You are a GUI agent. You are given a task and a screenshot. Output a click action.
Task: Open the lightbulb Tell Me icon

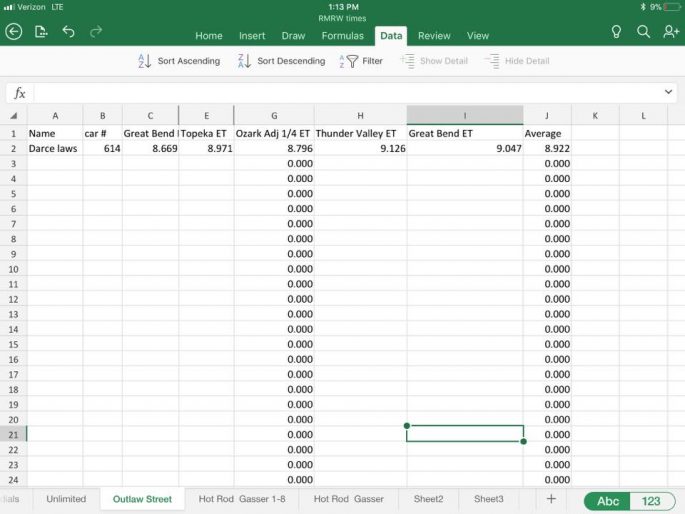(616, 32)
